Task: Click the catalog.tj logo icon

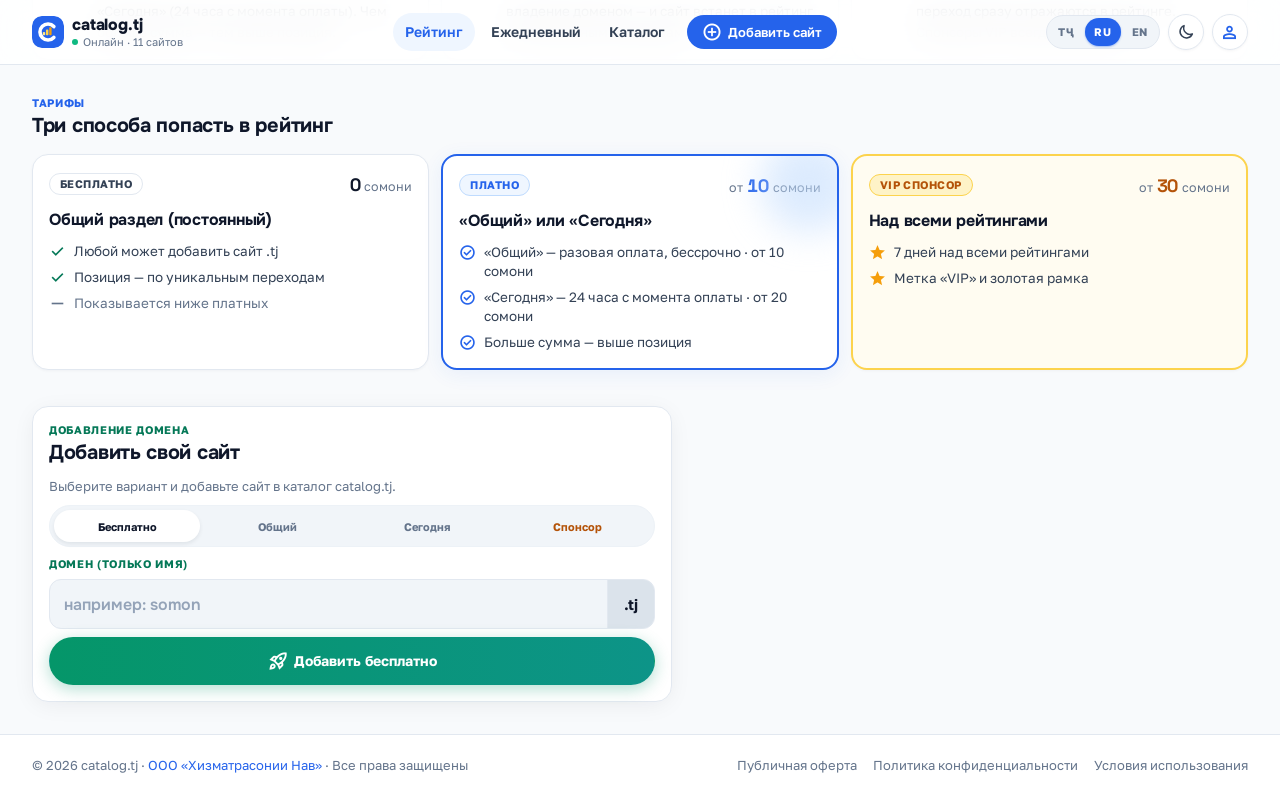Action: click(x=48, y=32)
